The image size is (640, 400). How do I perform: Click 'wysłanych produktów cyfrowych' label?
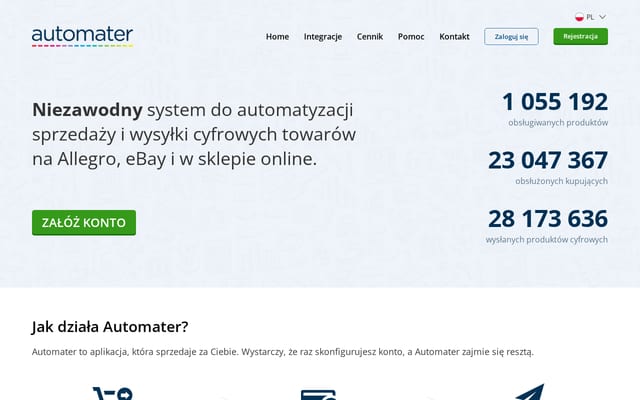547,240
